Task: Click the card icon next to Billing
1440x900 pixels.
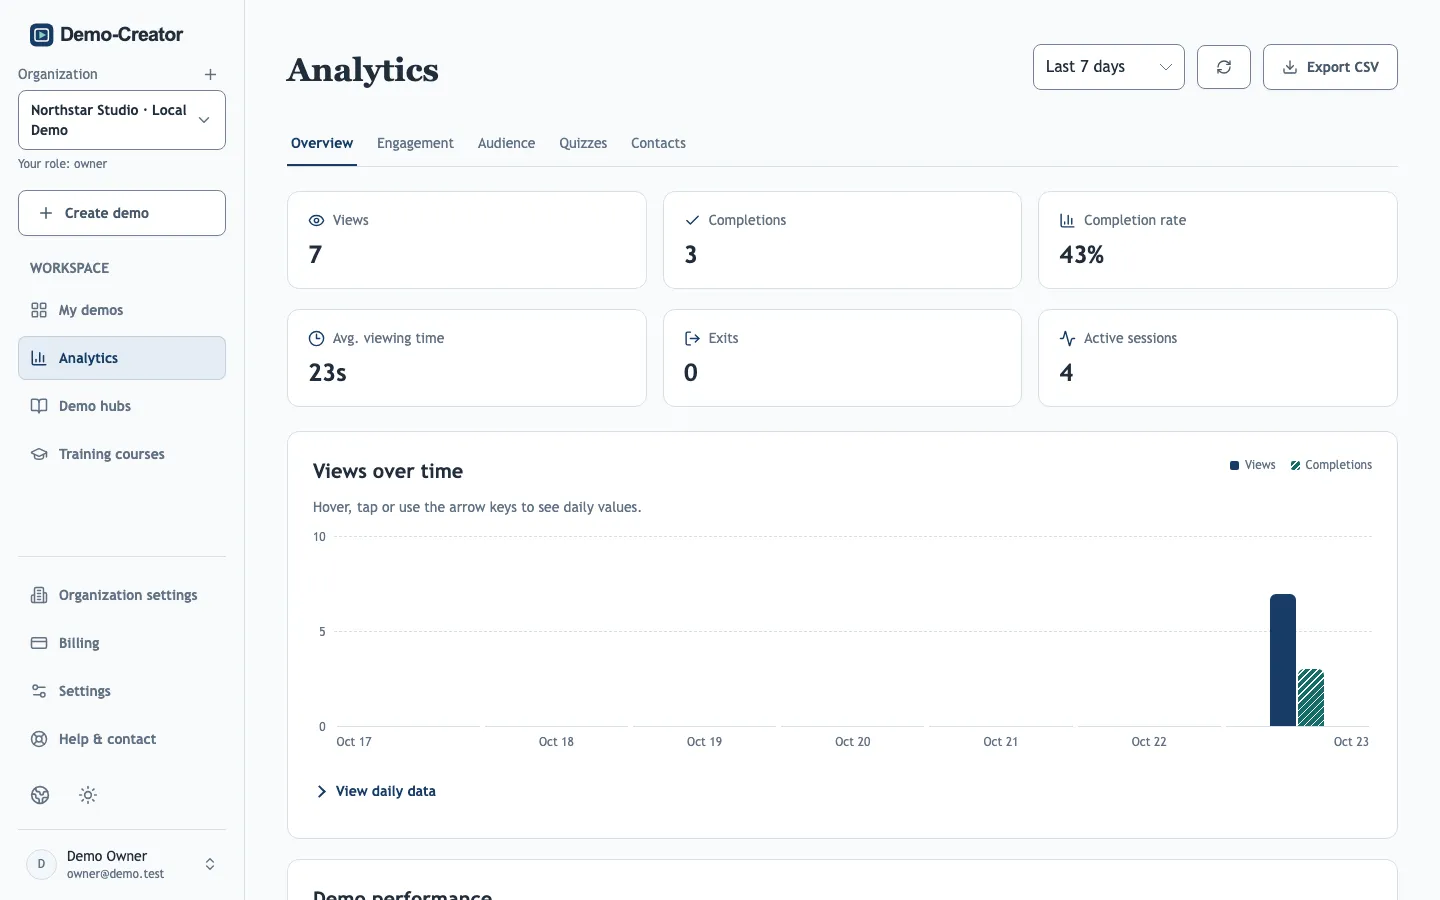Action: click(39, 643)
